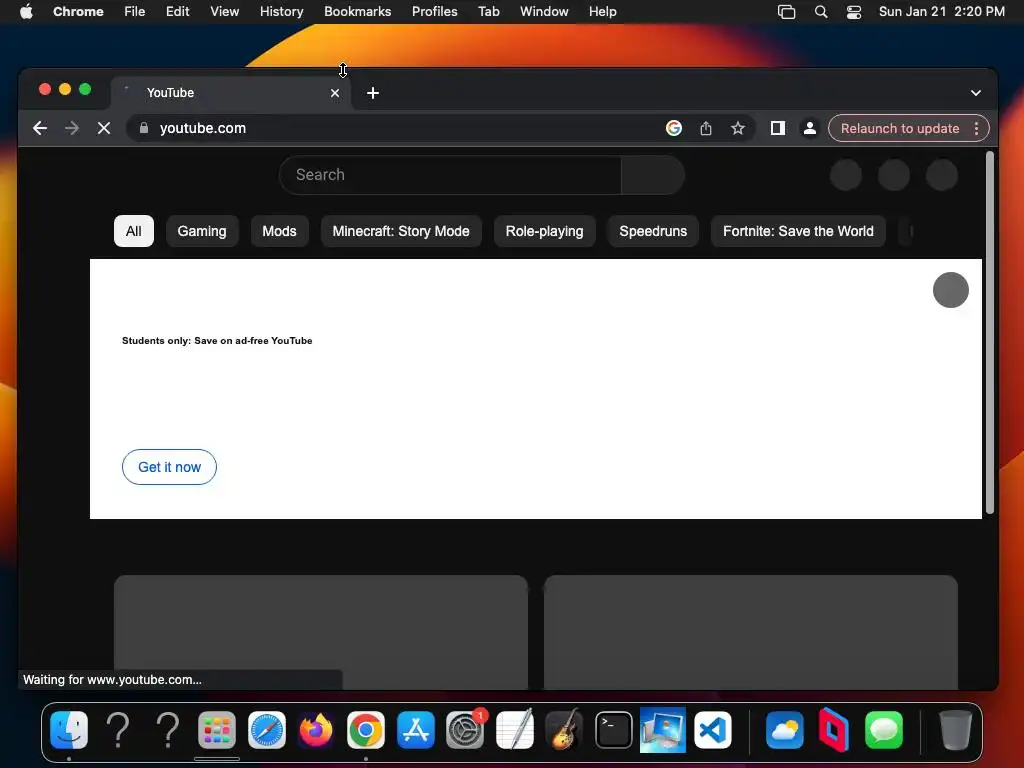
Task: Open Chrome three-dot menu
Action: coord(976,128)
